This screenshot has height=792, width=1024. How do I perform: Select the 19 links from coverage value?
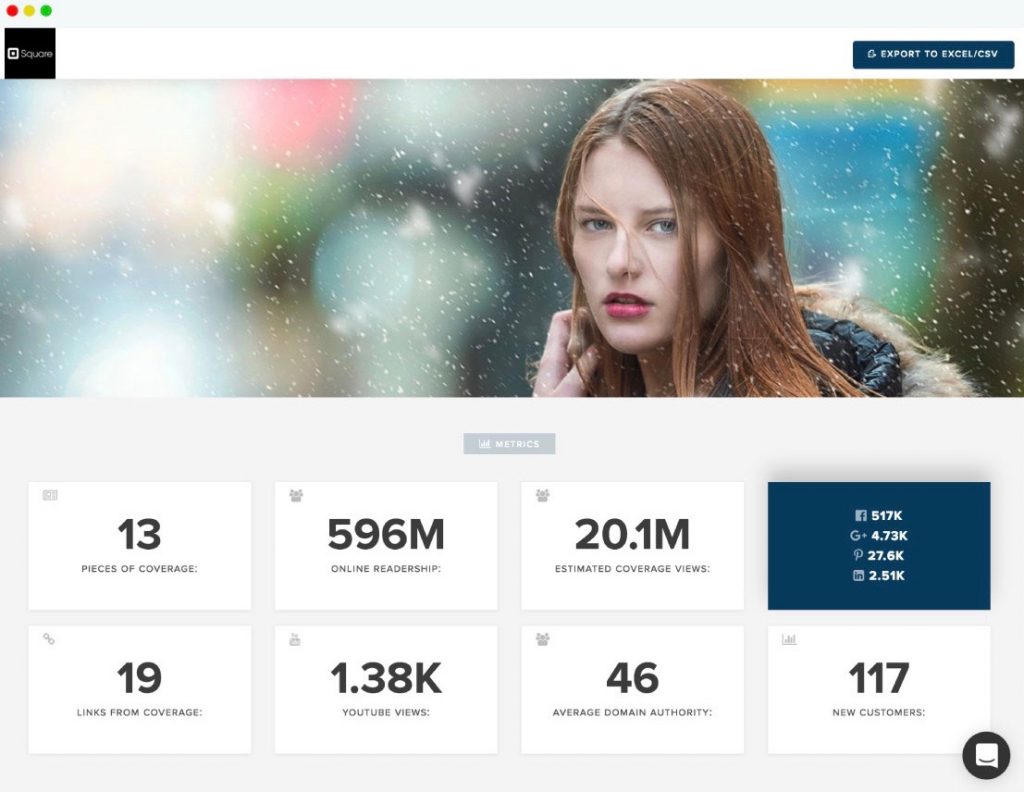(139, 678)
